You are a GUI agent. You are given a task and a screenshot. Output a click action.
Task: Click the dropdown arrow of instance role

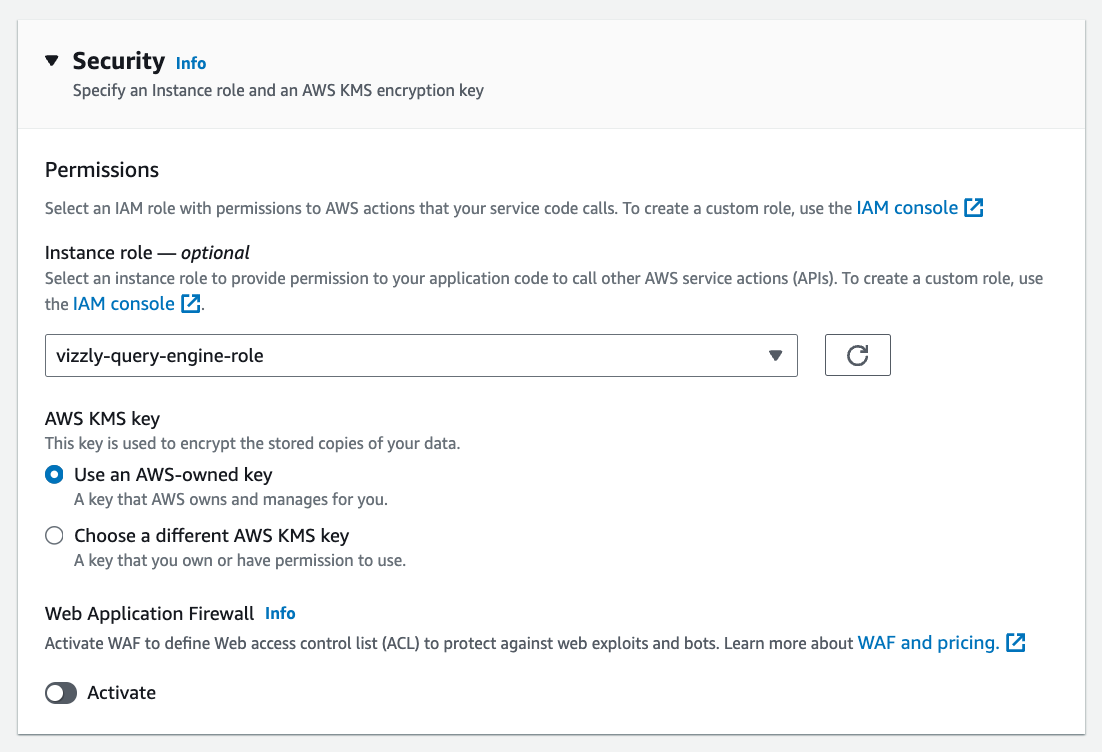(775, 356)
